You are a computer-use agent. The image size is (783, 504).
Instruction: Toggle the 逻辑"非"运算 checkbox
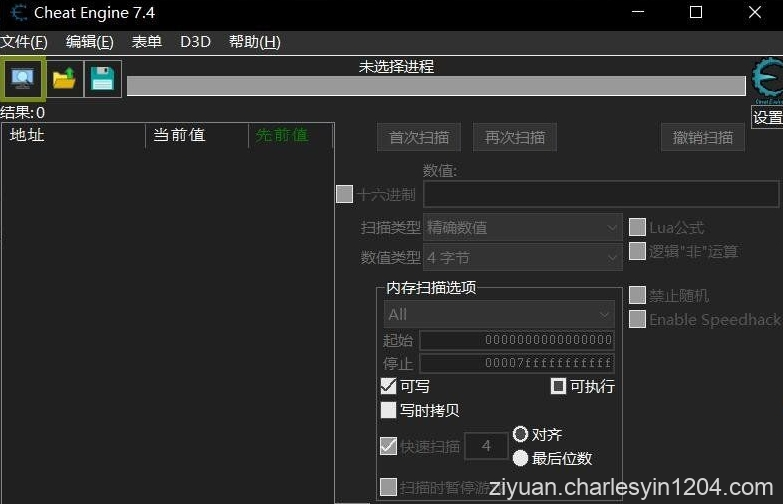pos(637,251)
